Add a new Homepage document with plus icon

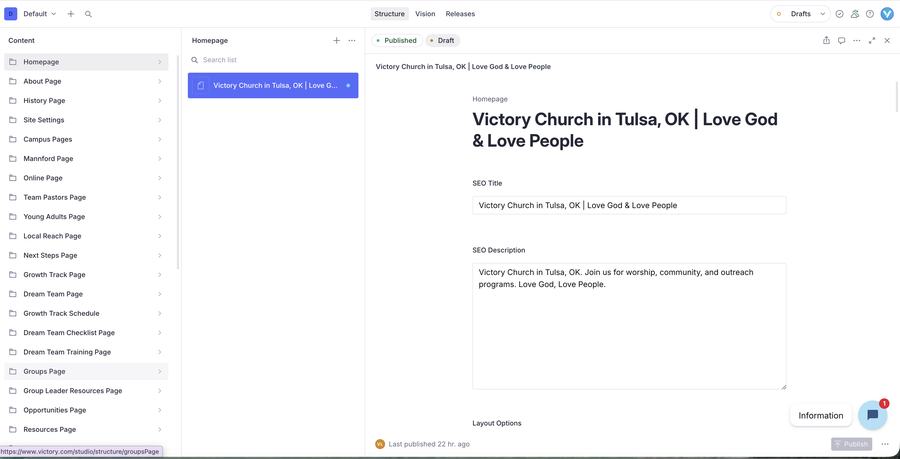click(336, 40)
